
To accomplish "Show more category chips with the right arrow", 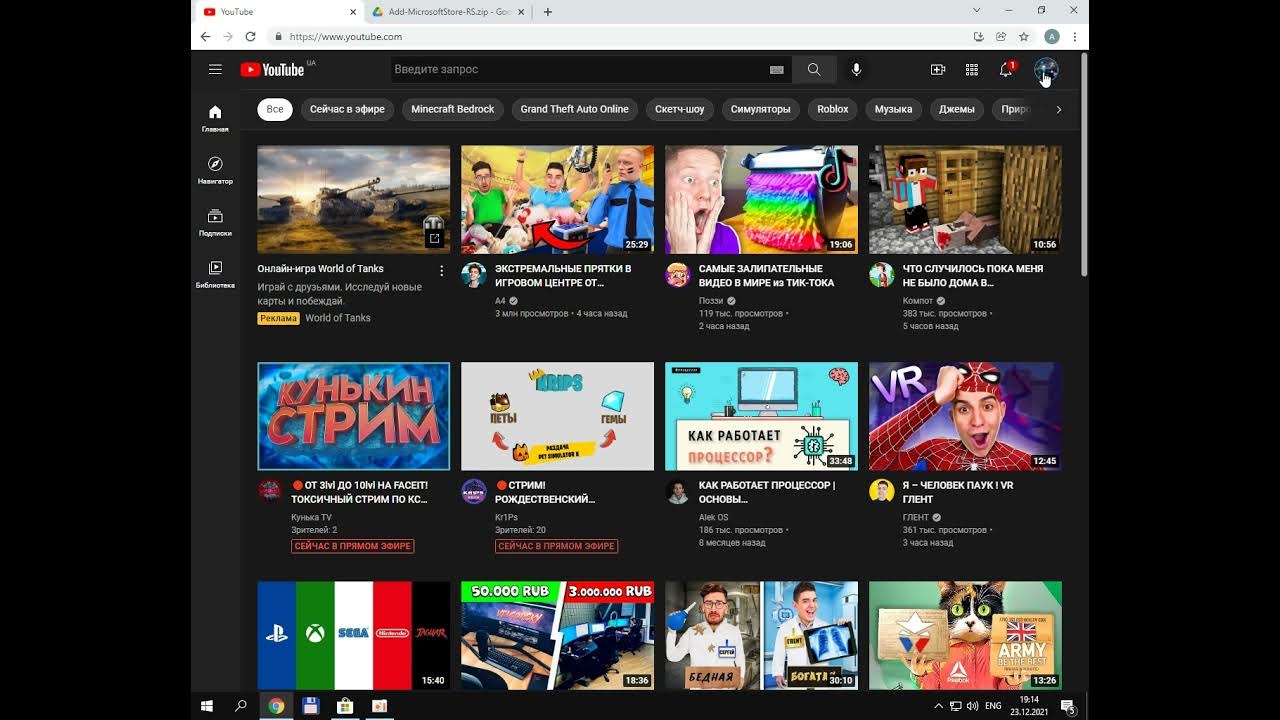I will tap(1059, 109).
